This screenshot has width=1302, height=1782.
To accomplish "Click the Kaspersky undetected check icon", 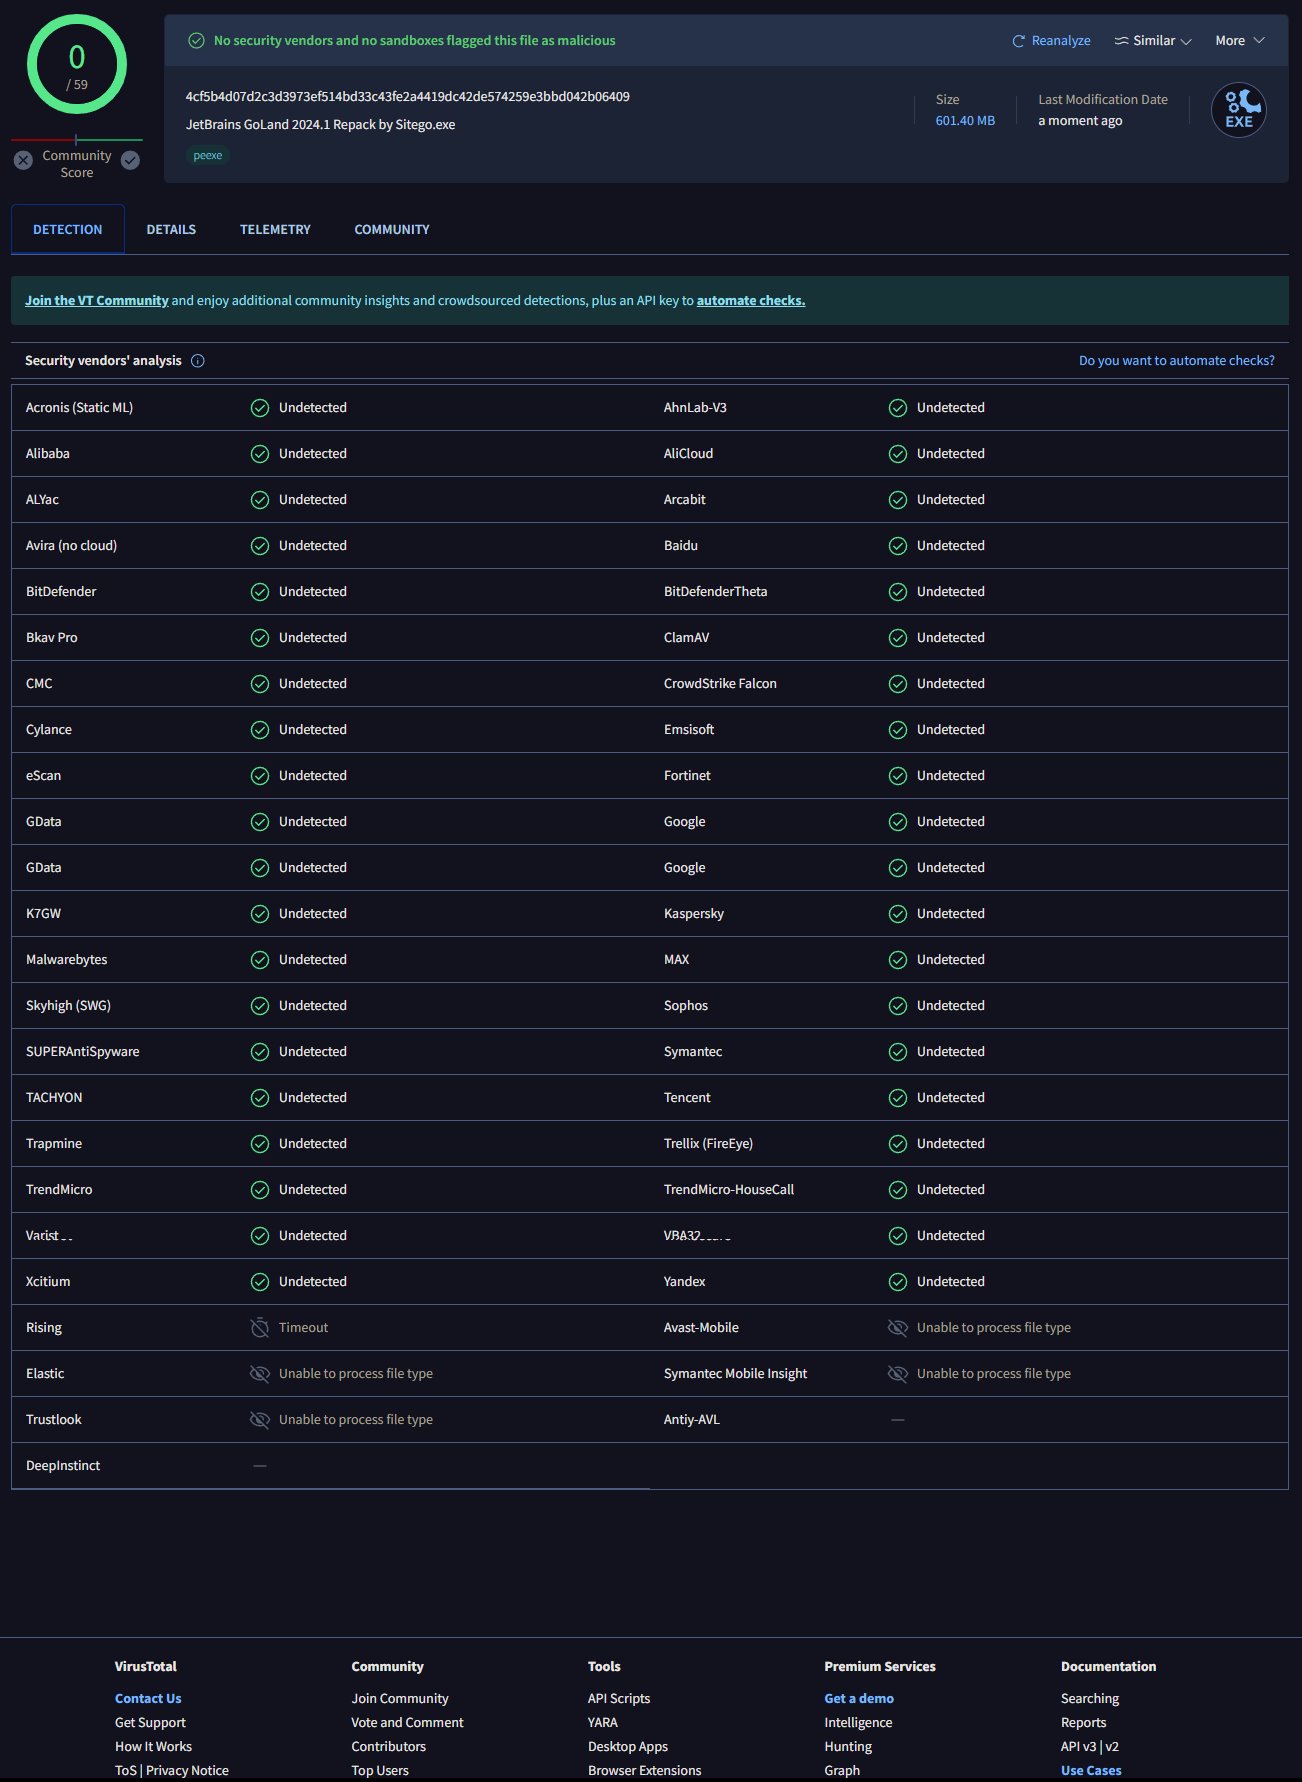I will pyautogui.click(x=898, y=914).
